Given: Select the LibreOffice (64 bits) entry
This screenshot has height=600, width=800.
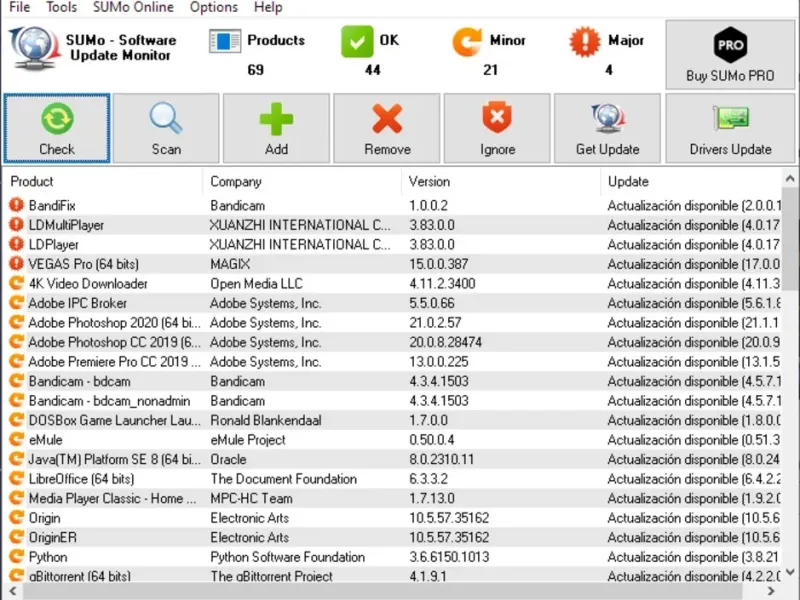Looking at the screenshot, I should [x=82, y=479].
